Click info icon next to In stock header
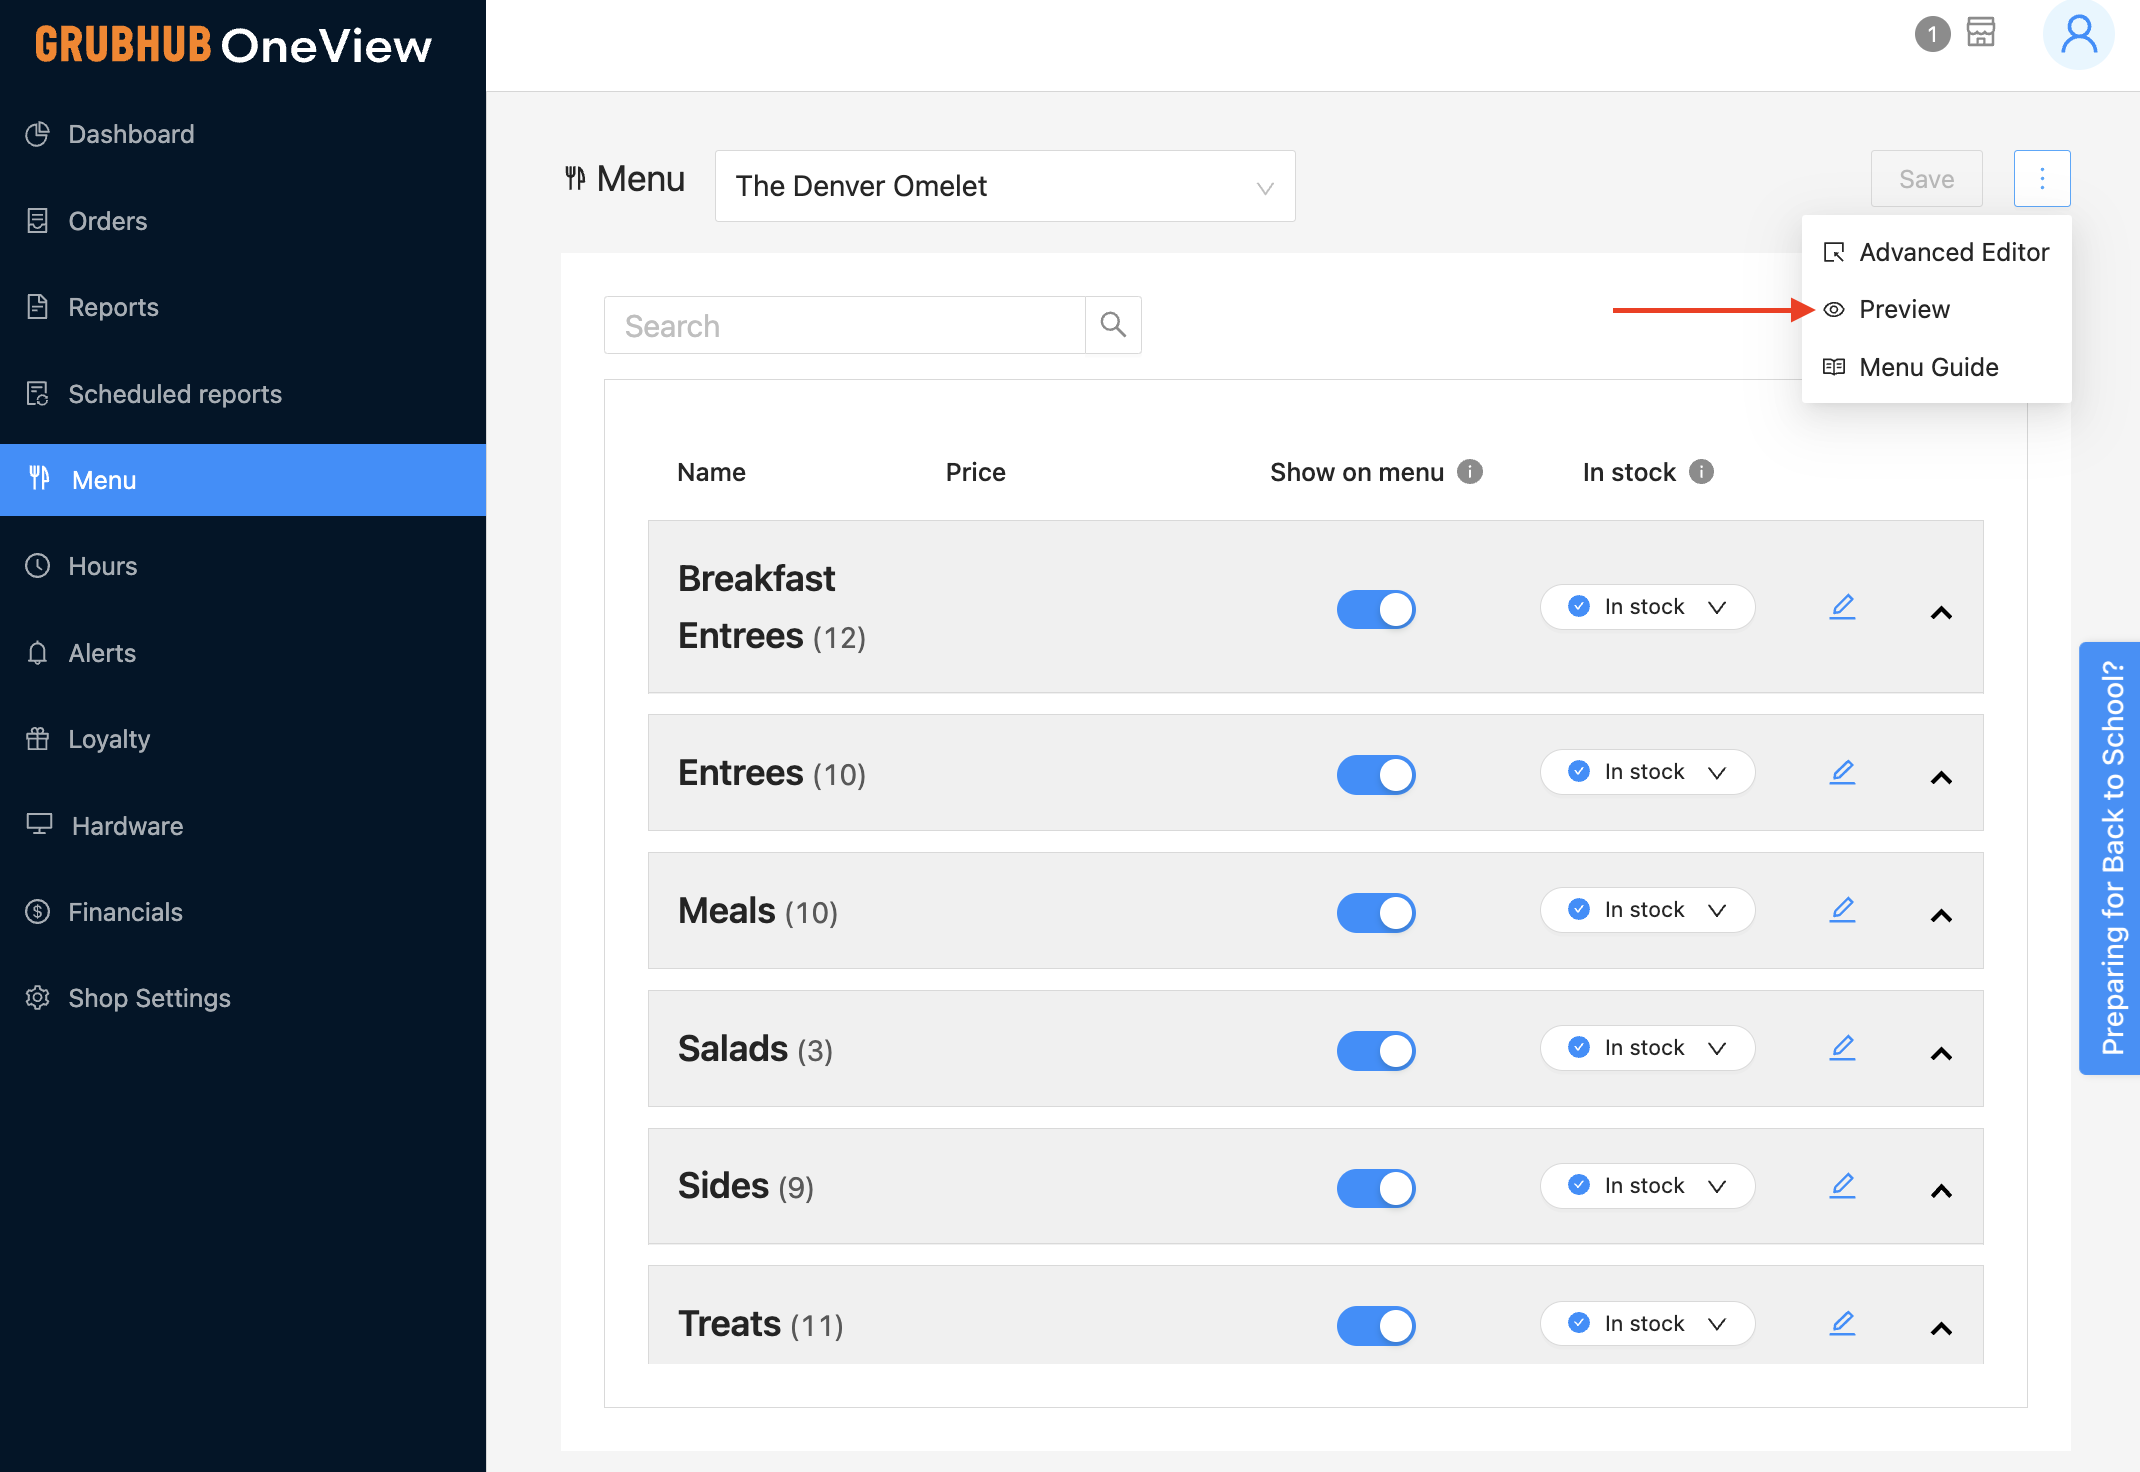The width and height of the screenshot is (2140, 1472). 1701,471
